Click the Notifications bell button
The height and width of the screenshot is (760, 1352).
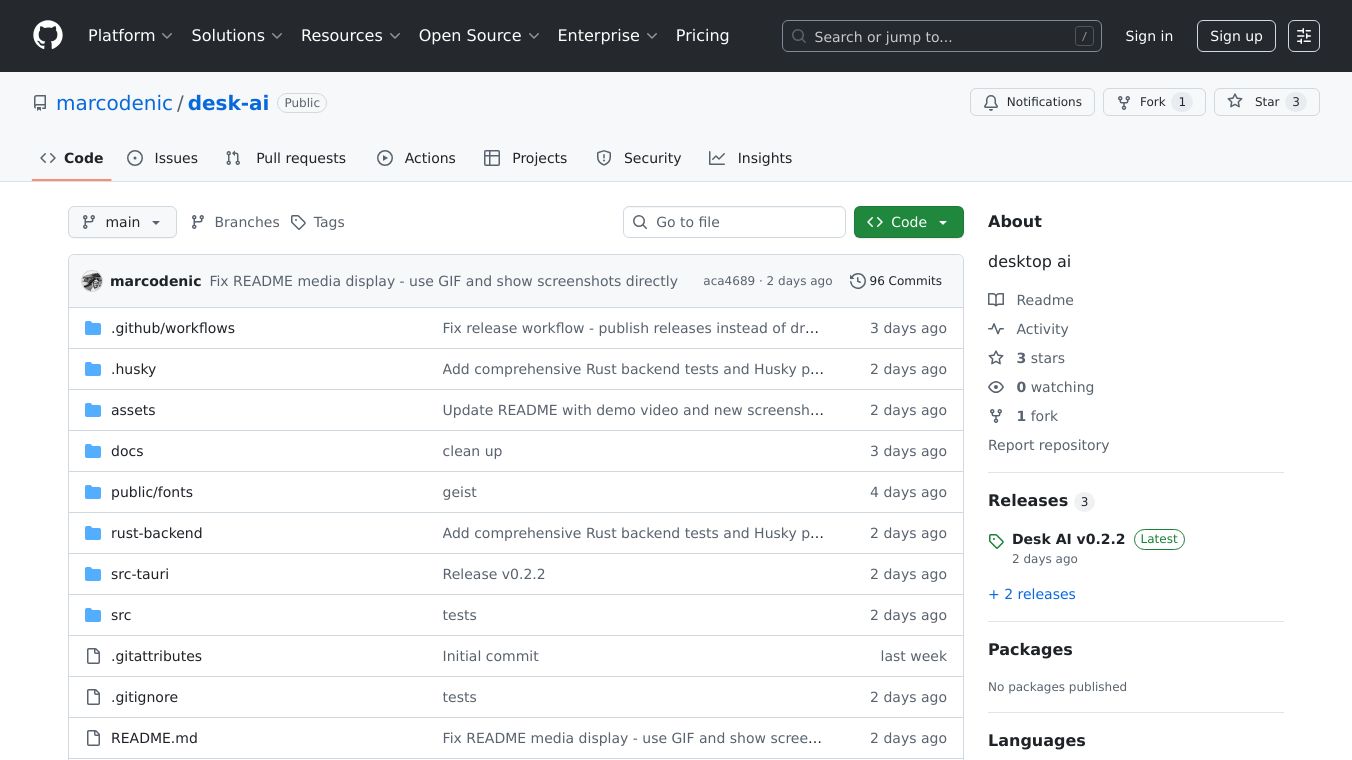(x=1032, y=102)
